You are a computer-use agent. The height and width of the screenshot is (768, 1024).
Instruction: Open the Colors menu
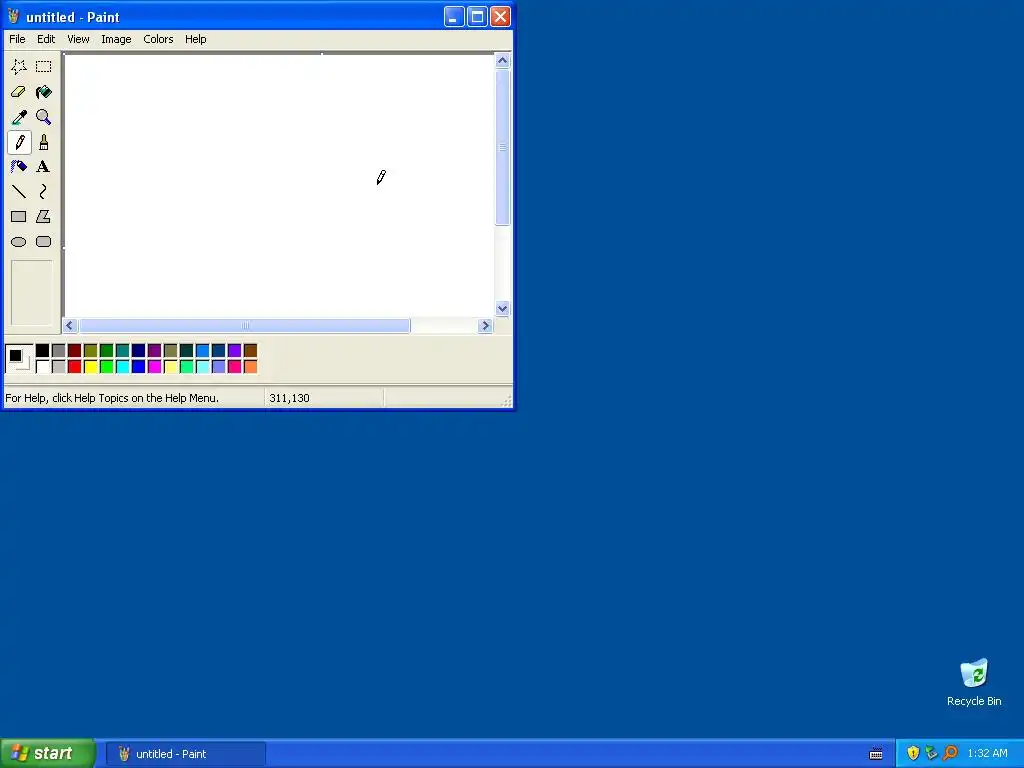pyautogui.click(x=158, y=39)
